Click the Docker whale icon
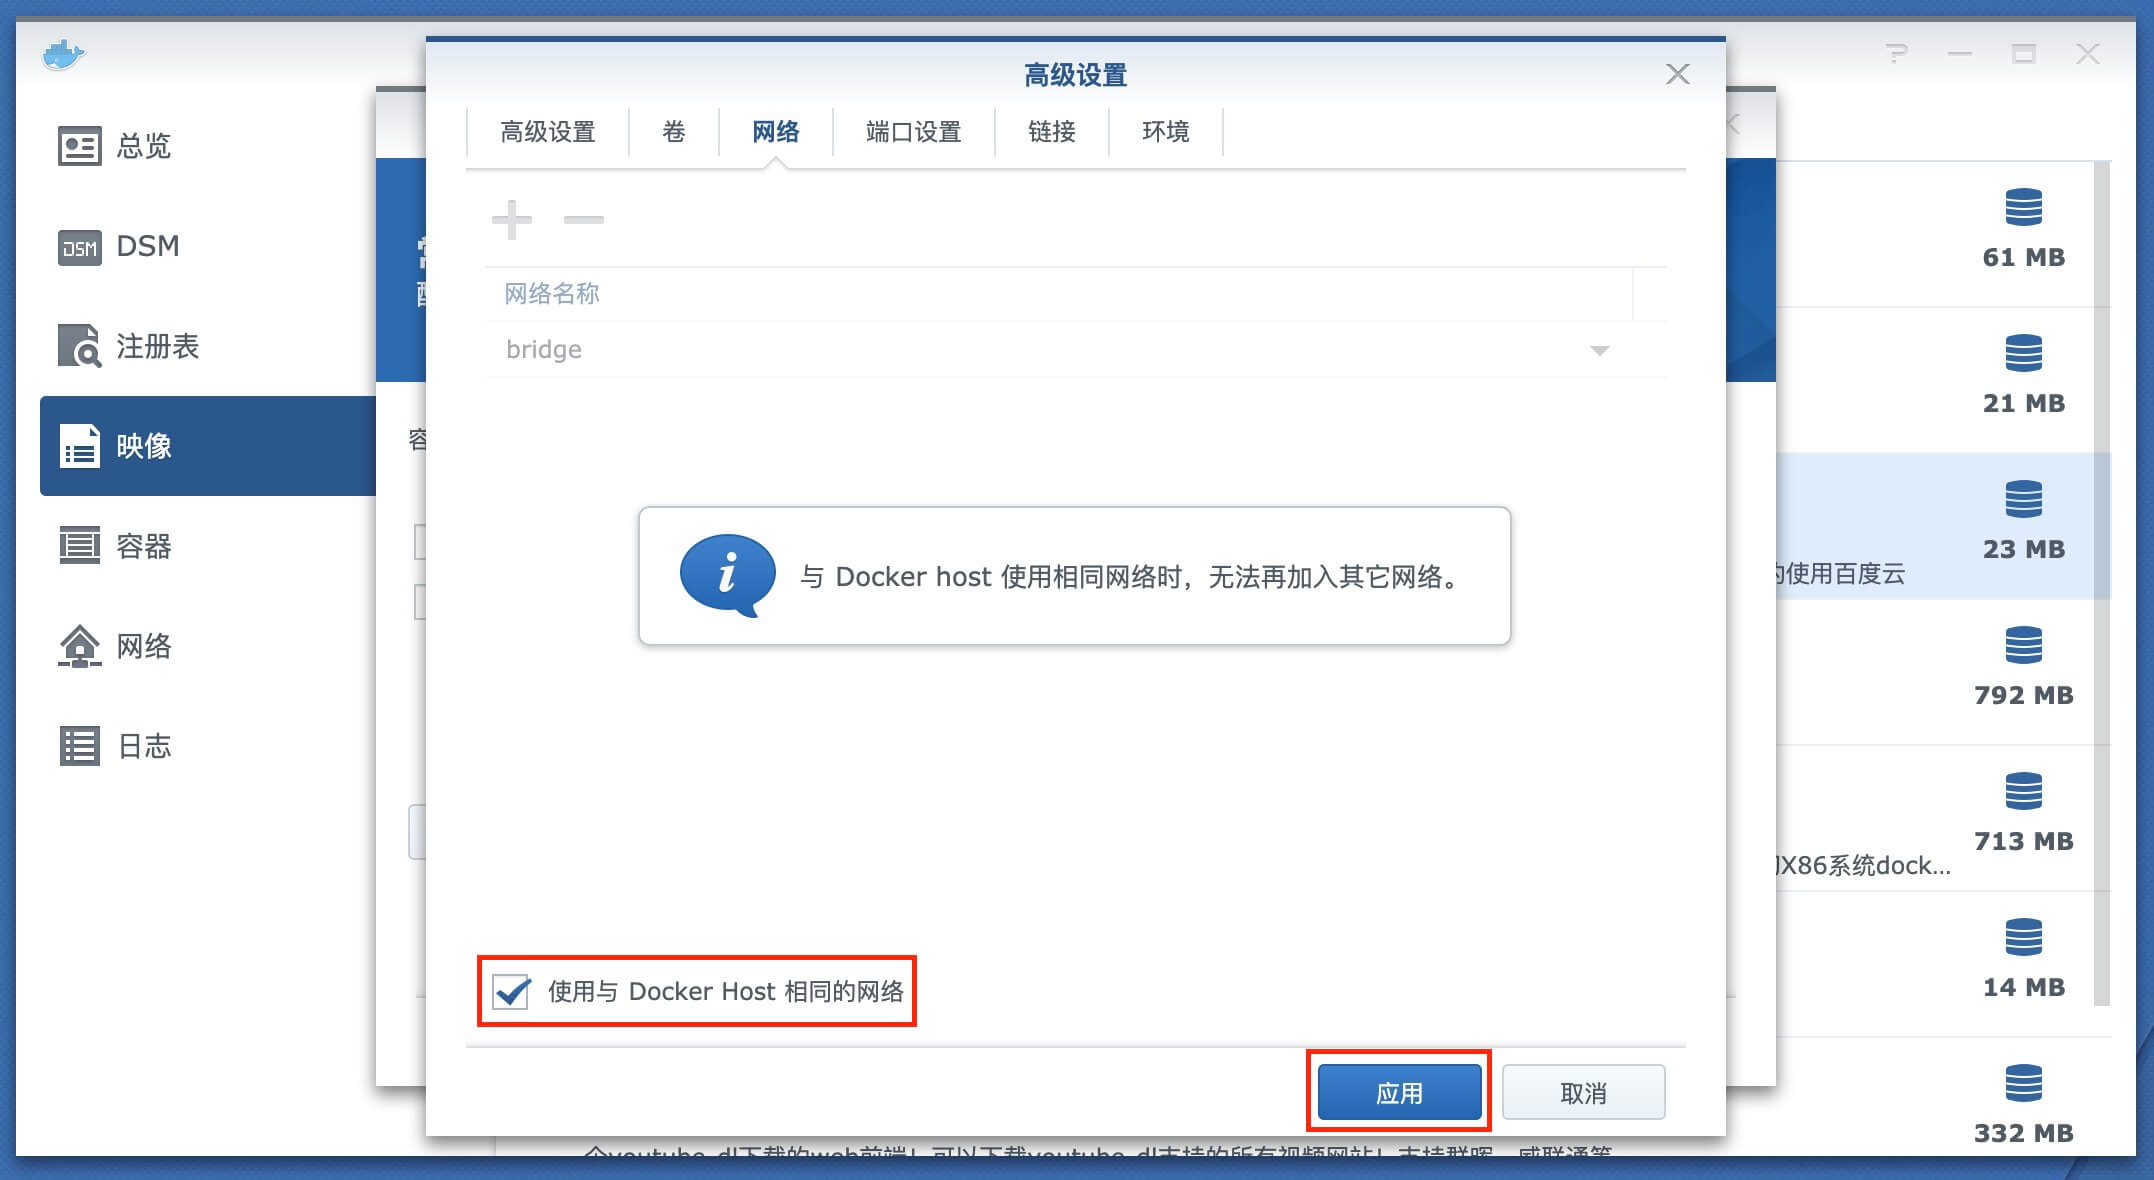The height and width of the screenshot is (1180, 2154). 63,54
